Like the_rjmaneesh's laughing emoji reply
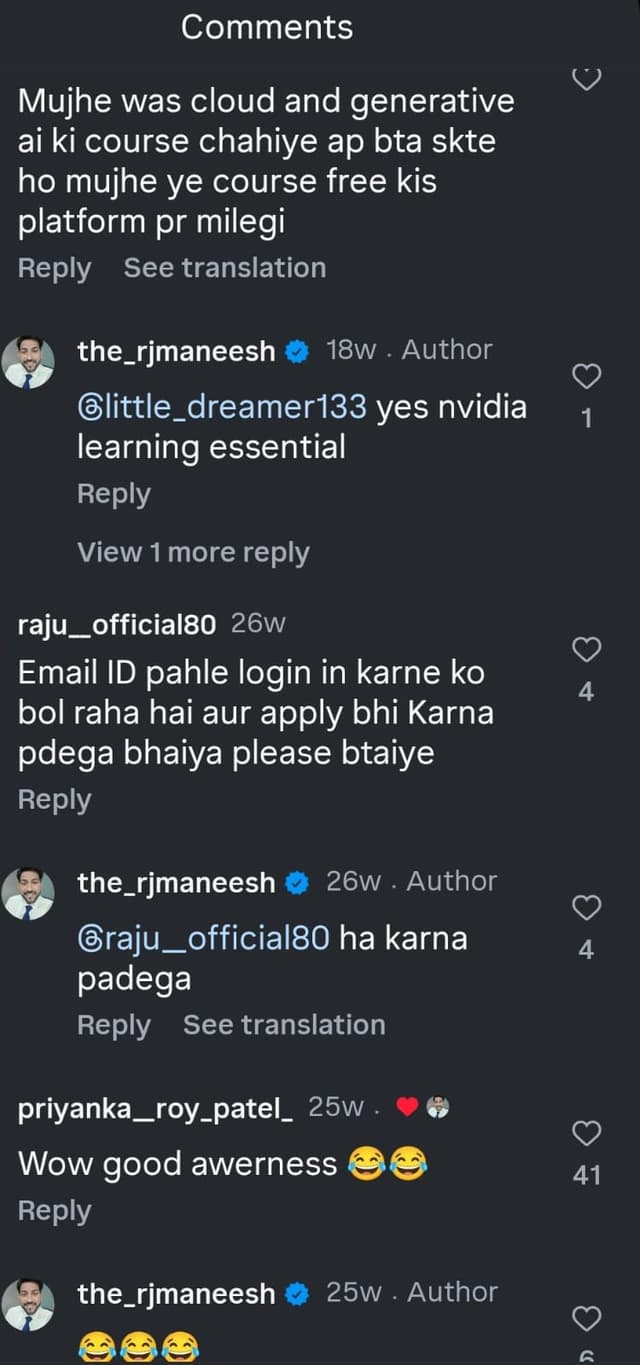Screen dimensions: 640x1365 [x=587, y=1318]
